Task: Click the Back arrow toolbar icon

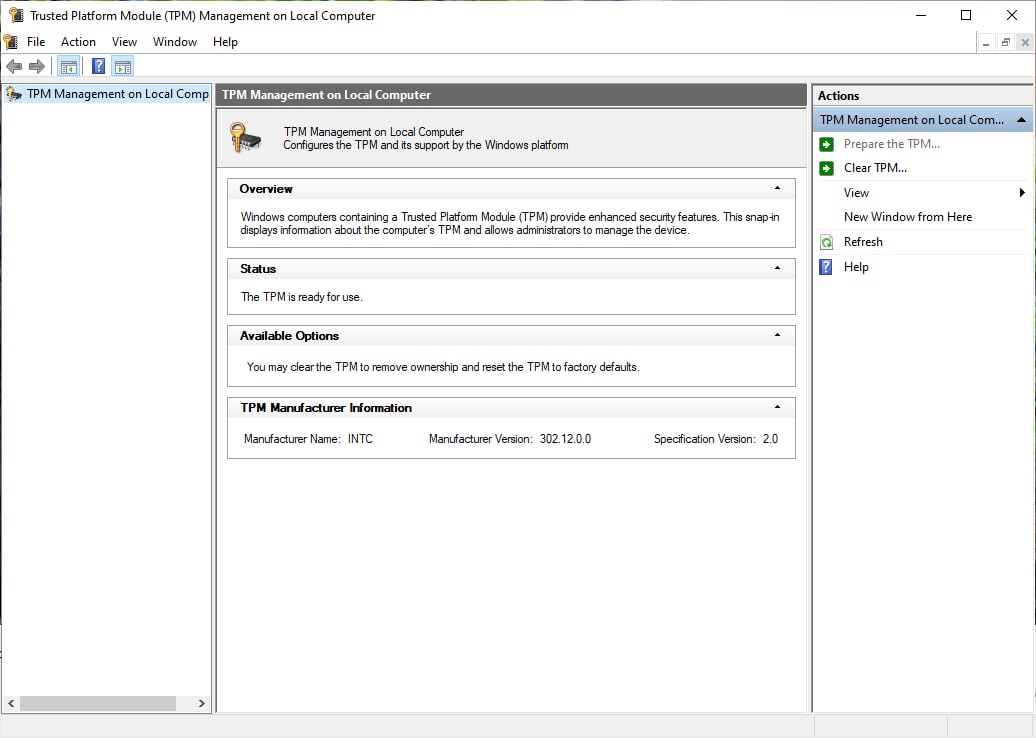Action: point(14,66)
